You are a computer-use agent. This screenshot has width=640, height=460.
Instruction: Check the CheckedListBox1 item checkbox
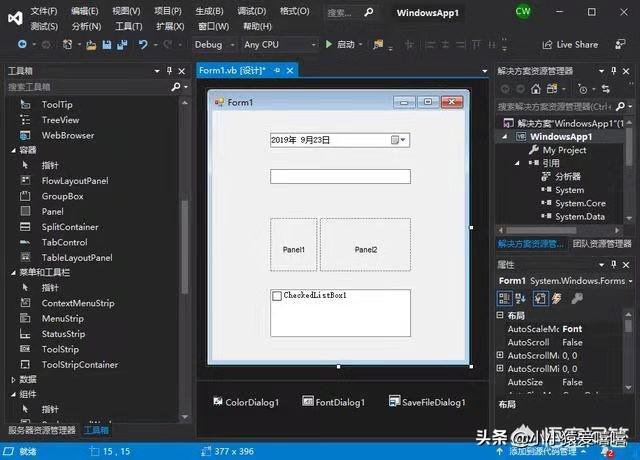277,296
